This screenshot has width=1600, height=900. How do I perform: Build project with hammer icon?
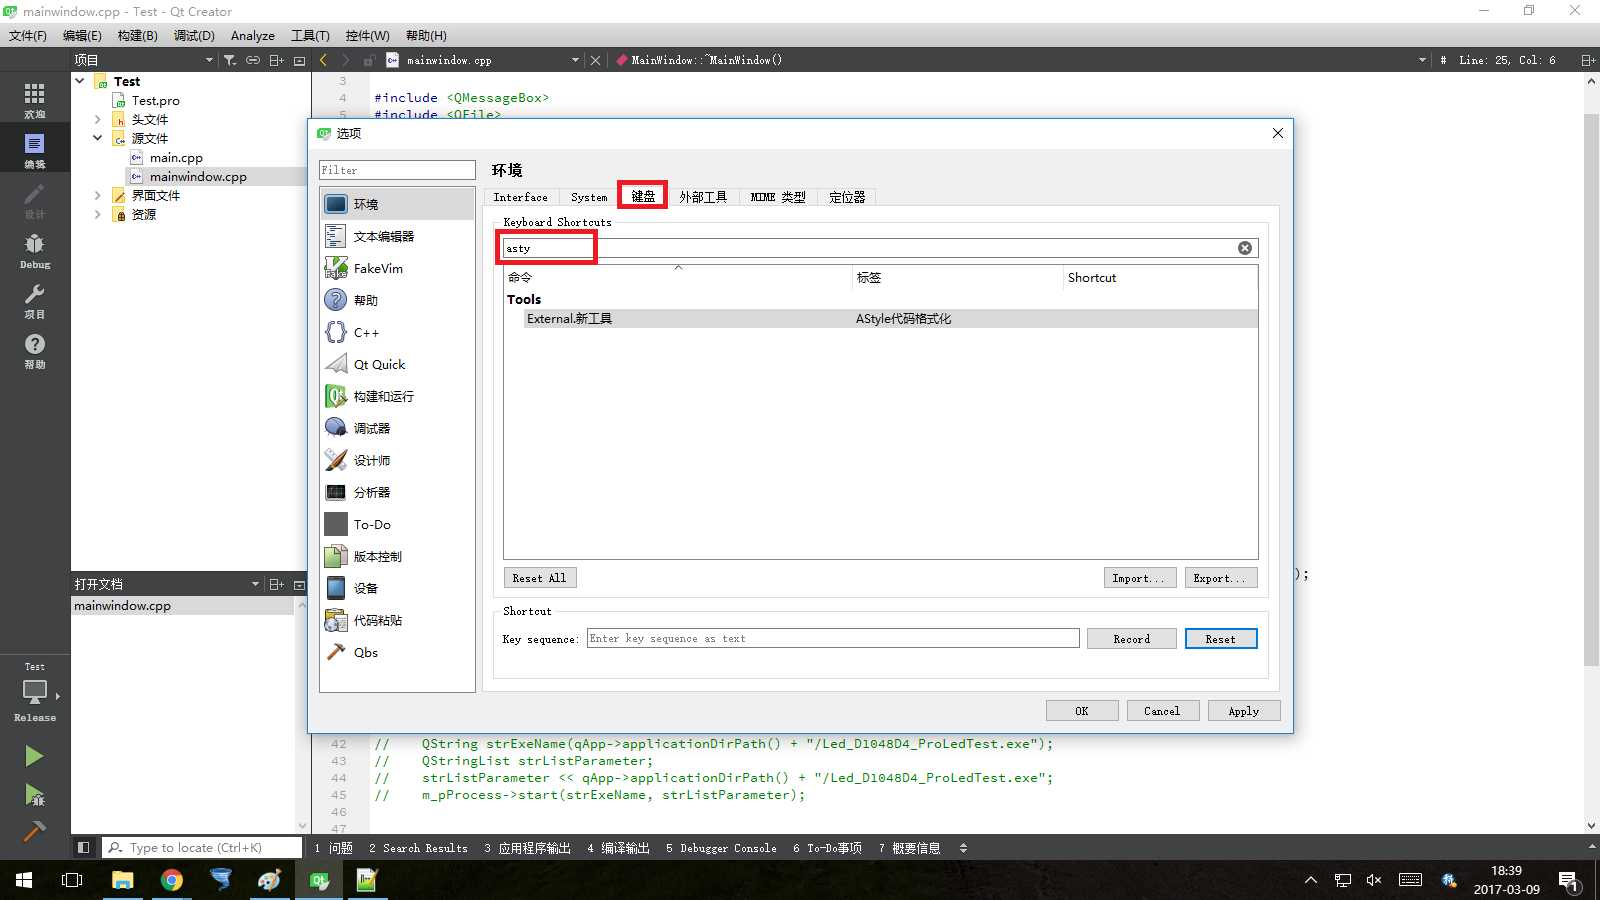pos(34,831)
